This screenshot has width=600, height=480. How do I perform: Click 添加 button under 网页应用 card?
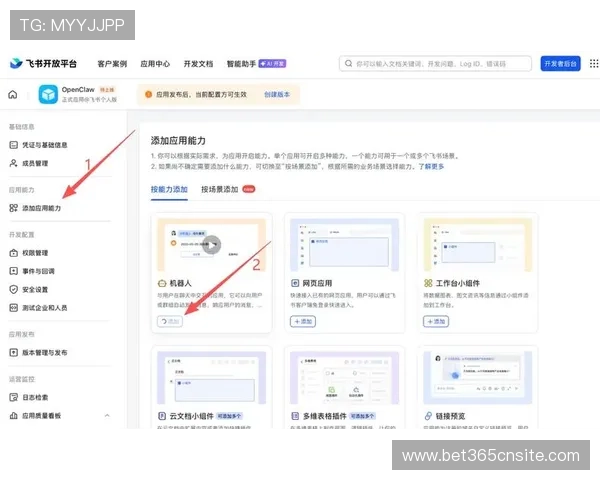point(303,321)
